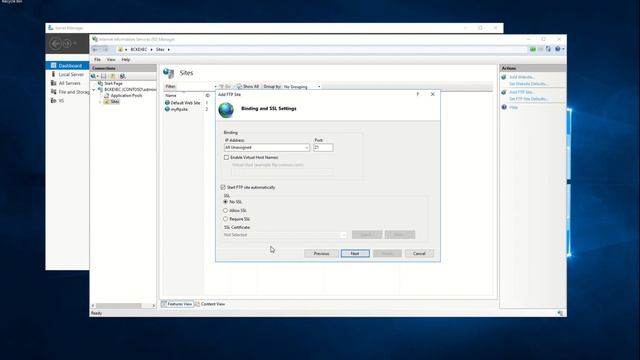Click the Recycle Bin desktop icon
Image resolution: width=640 pixels, height=360 pixels.
tap(11, 2)
